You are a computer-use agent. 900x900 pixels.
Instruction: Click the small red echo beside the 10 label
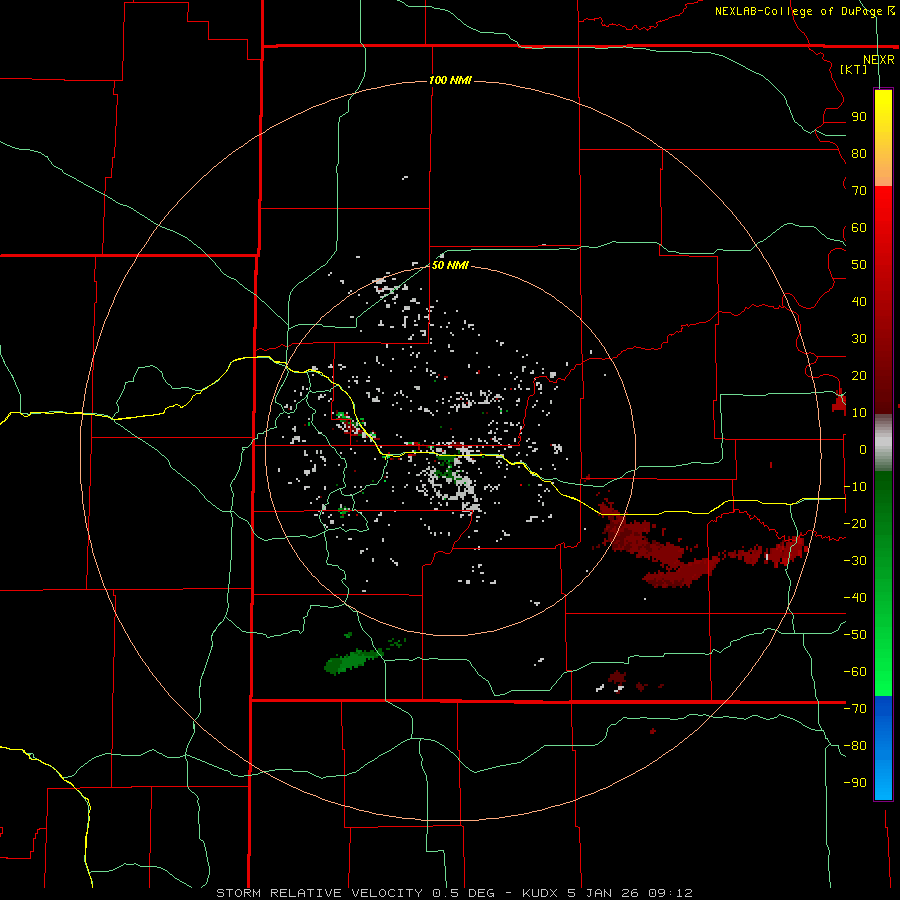pos(839,401)
